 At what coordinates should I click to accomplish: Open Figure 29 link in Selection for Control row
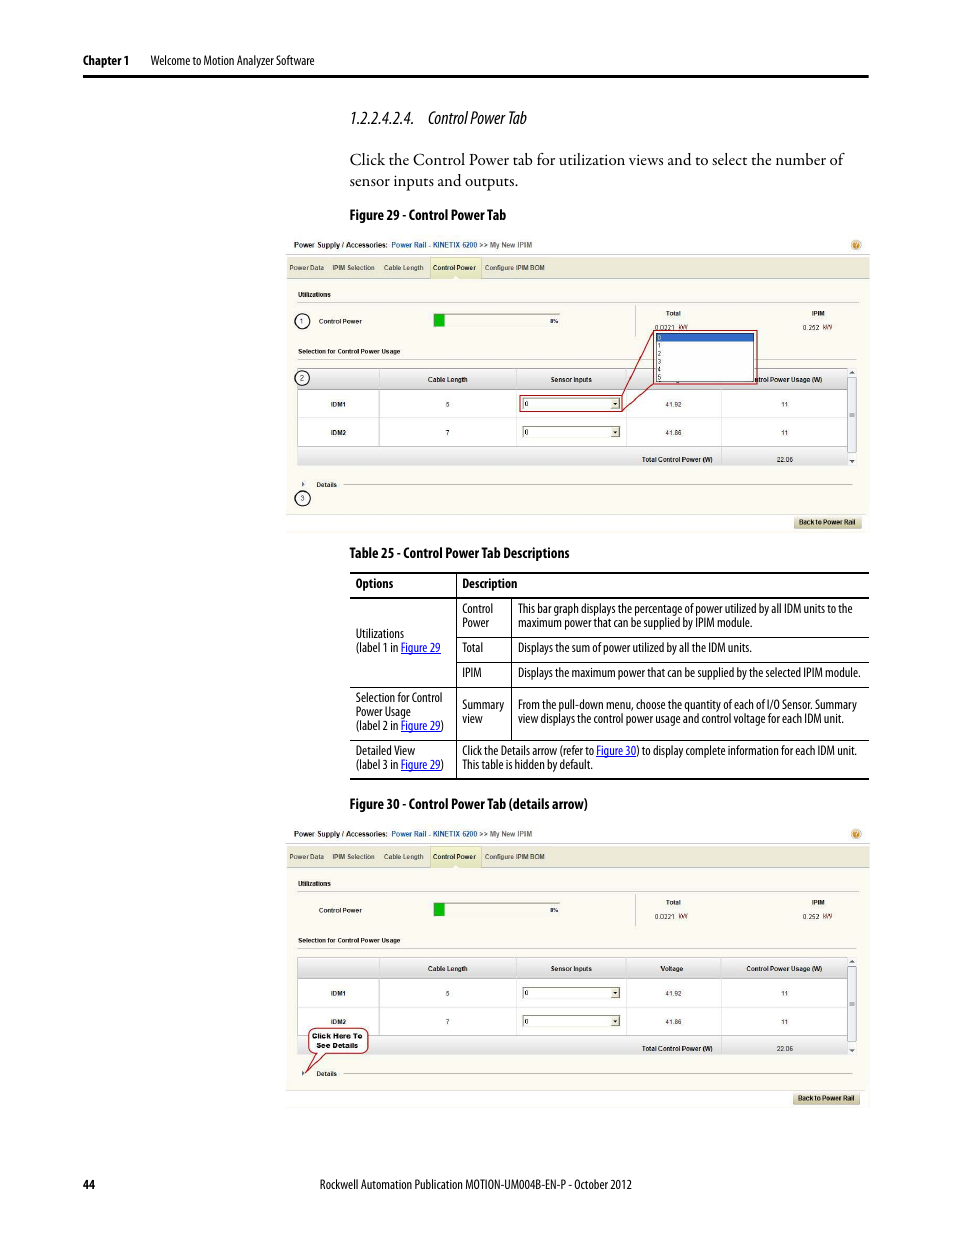click(x=420, y=726)
